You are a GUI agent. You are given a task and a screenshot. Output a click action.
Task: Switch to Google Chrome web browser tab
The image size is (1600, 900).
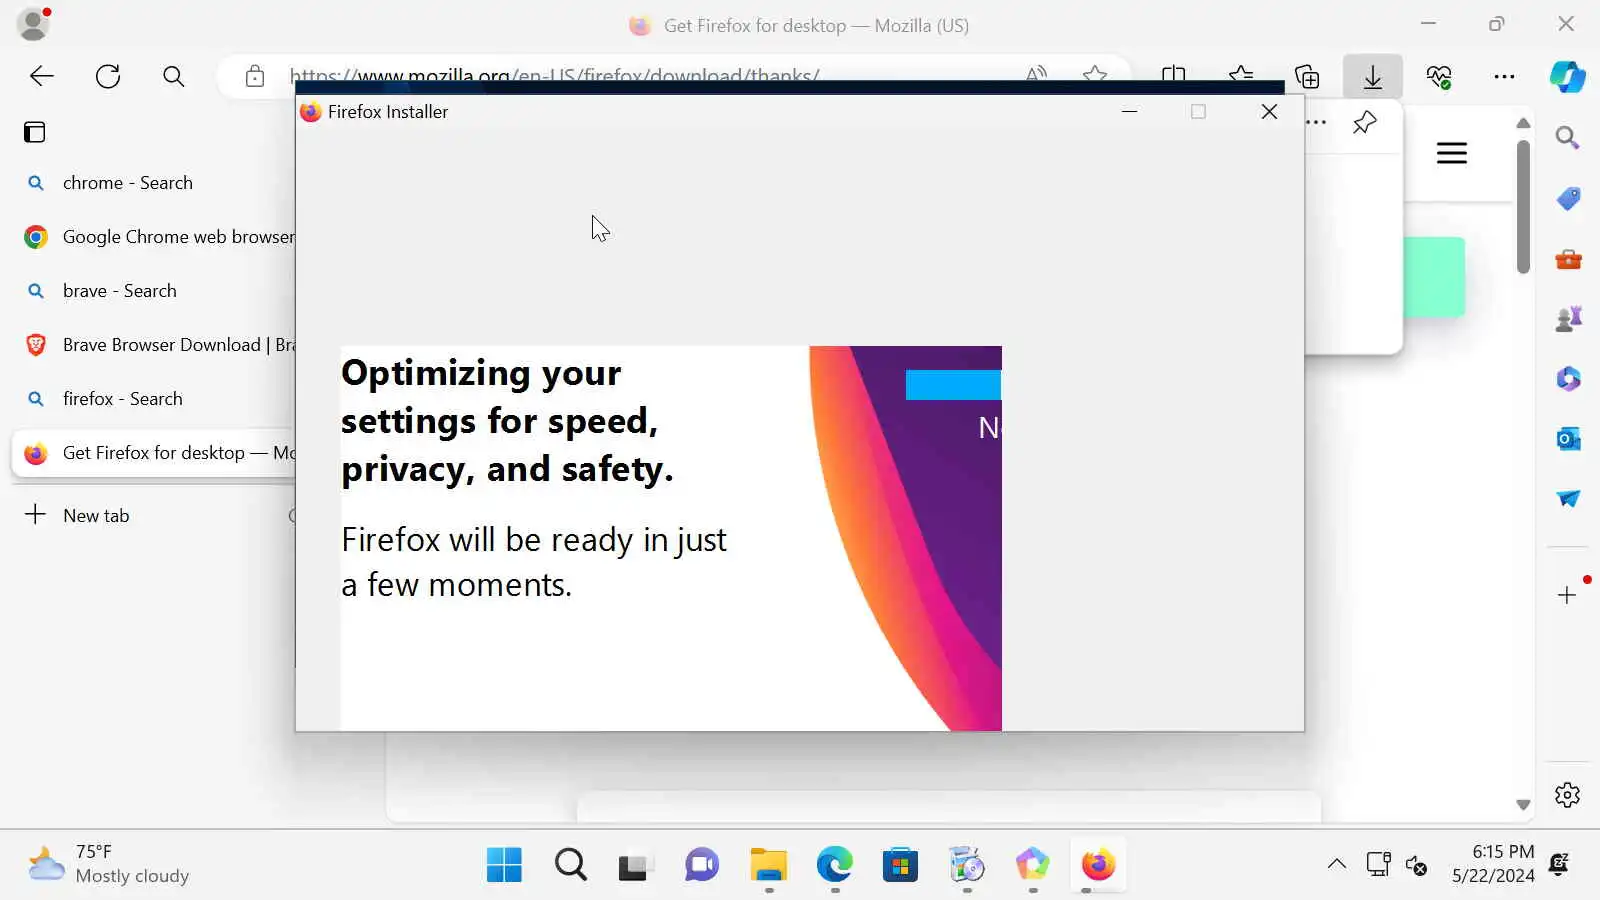pos(155,237)
